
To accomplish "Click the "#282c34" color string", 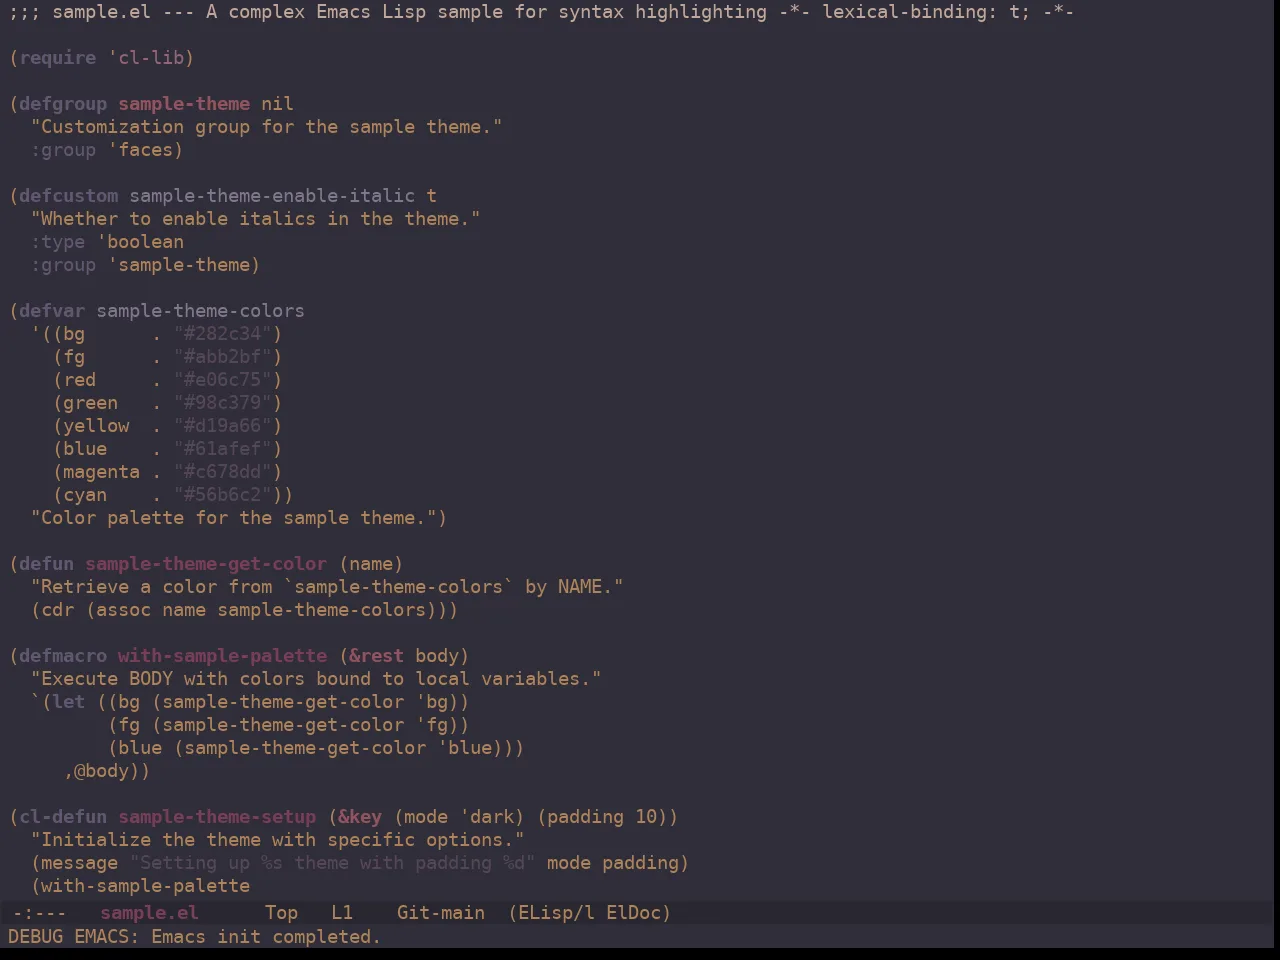I will (223, 334).
